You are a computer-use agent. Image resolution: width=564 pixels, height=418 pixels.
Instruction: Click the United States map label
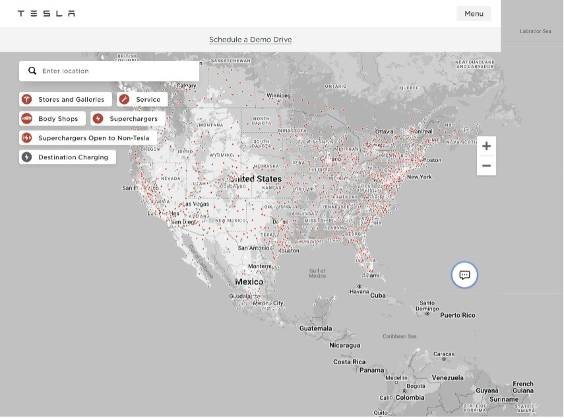point(255,179)
